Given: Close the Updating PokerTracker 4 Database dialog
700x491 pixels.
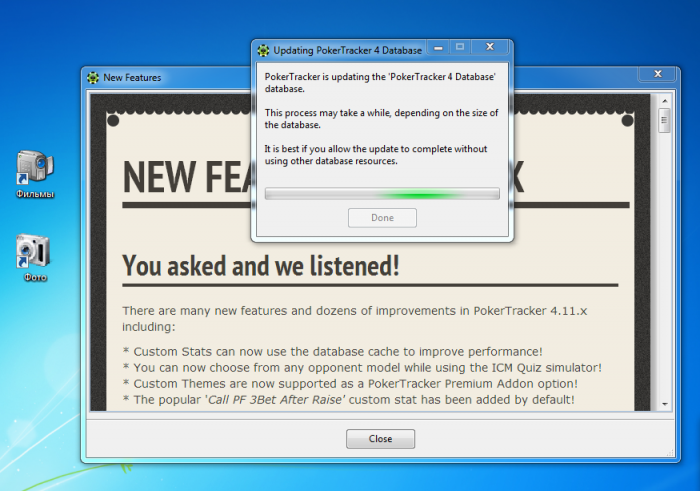Looking at the screenshot, I should 490,47.
